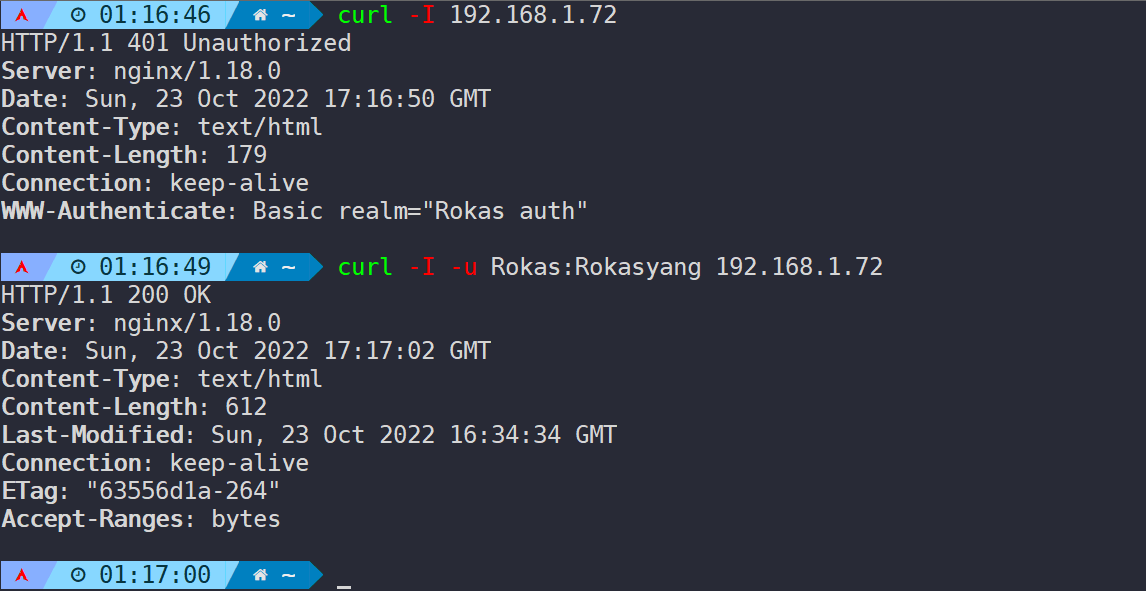Click the Arch logo in the first prompt
This screenshot has width=1146, height=591.
[x=22, y=15]
